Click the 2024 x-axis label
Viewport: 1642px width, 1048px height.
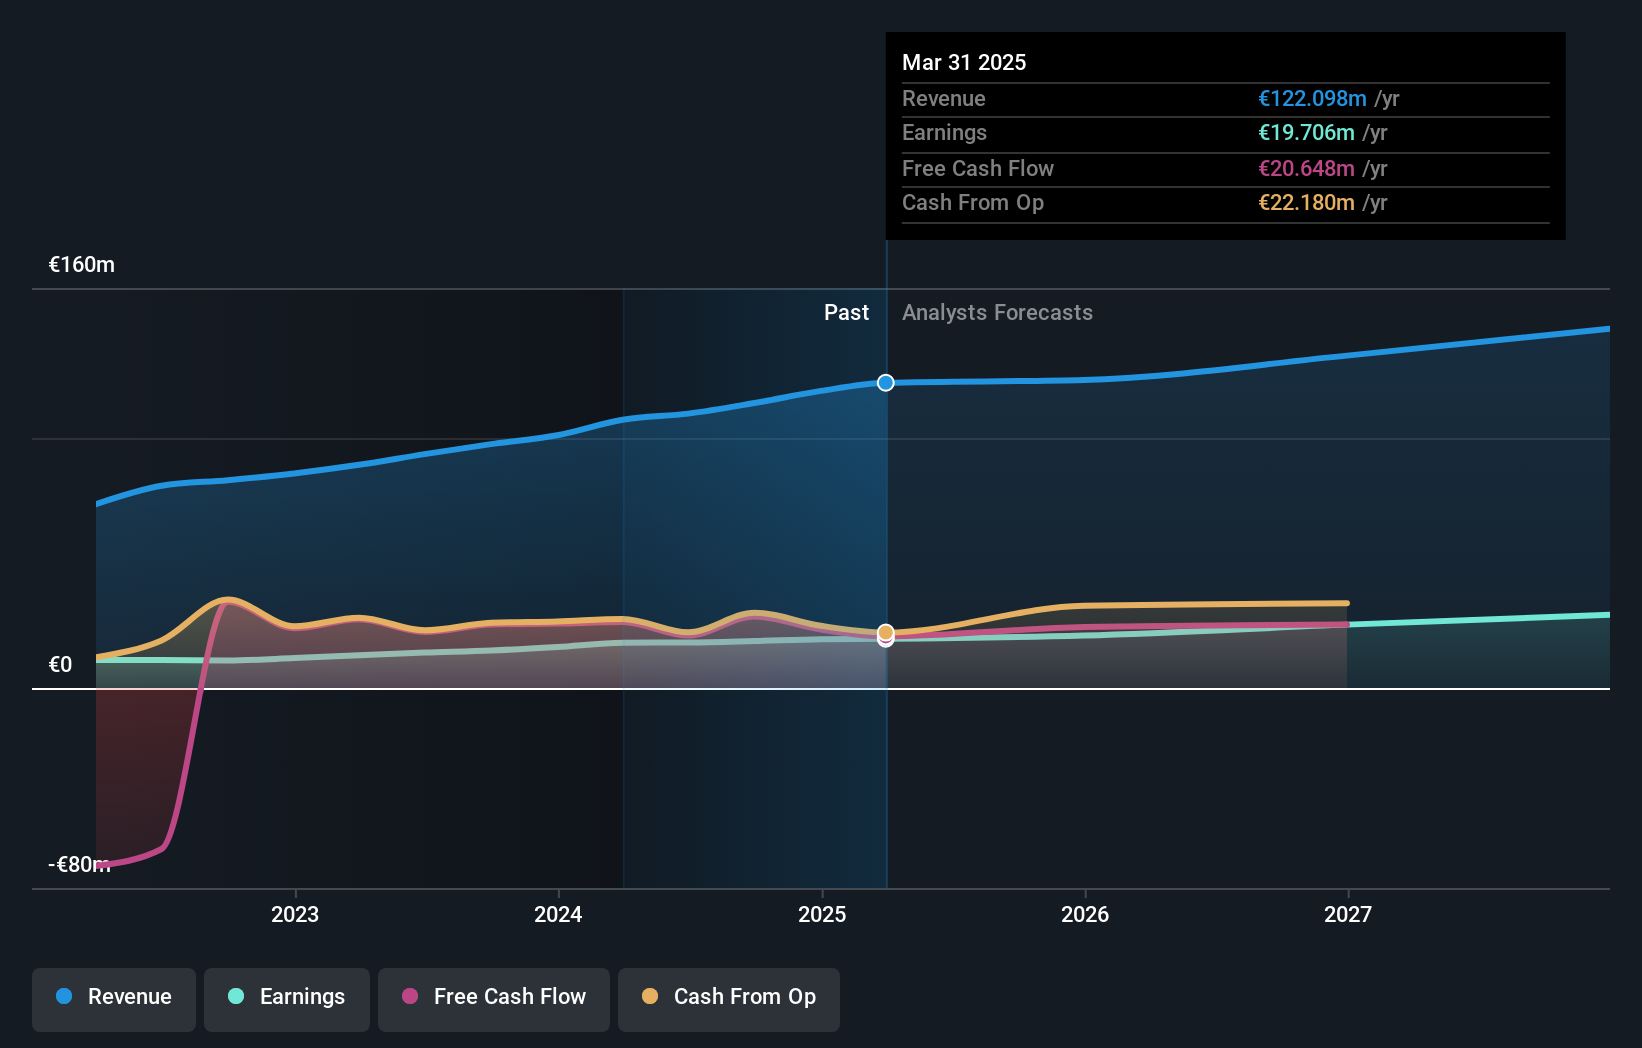point(558,915)
